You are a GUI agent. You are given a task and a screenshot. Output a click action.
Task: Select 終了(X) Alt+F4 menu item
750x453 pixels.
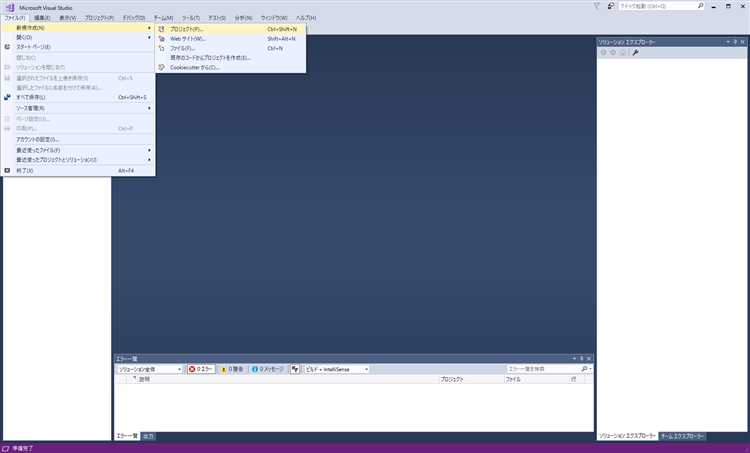78,170
